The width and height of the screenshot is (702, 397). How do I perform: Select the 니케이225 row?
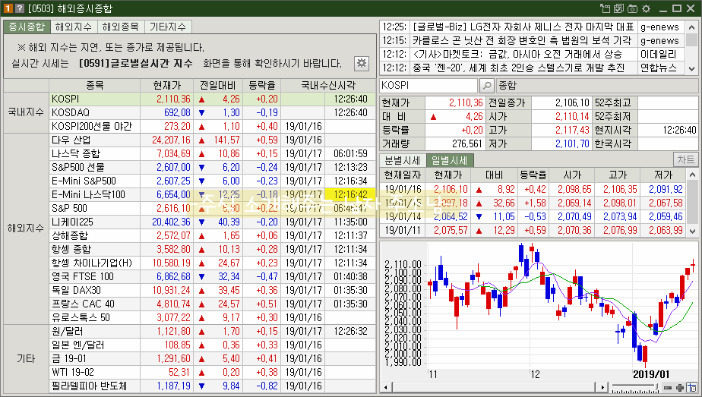tap(213, 222)
